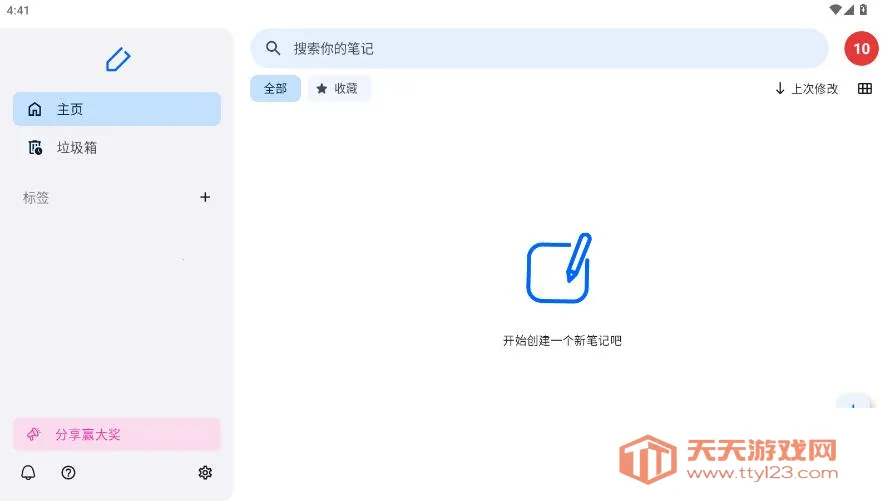Open the 垃圾箱 trash item
This screenshot has width=890, height=501.
[x=116, y=148]
